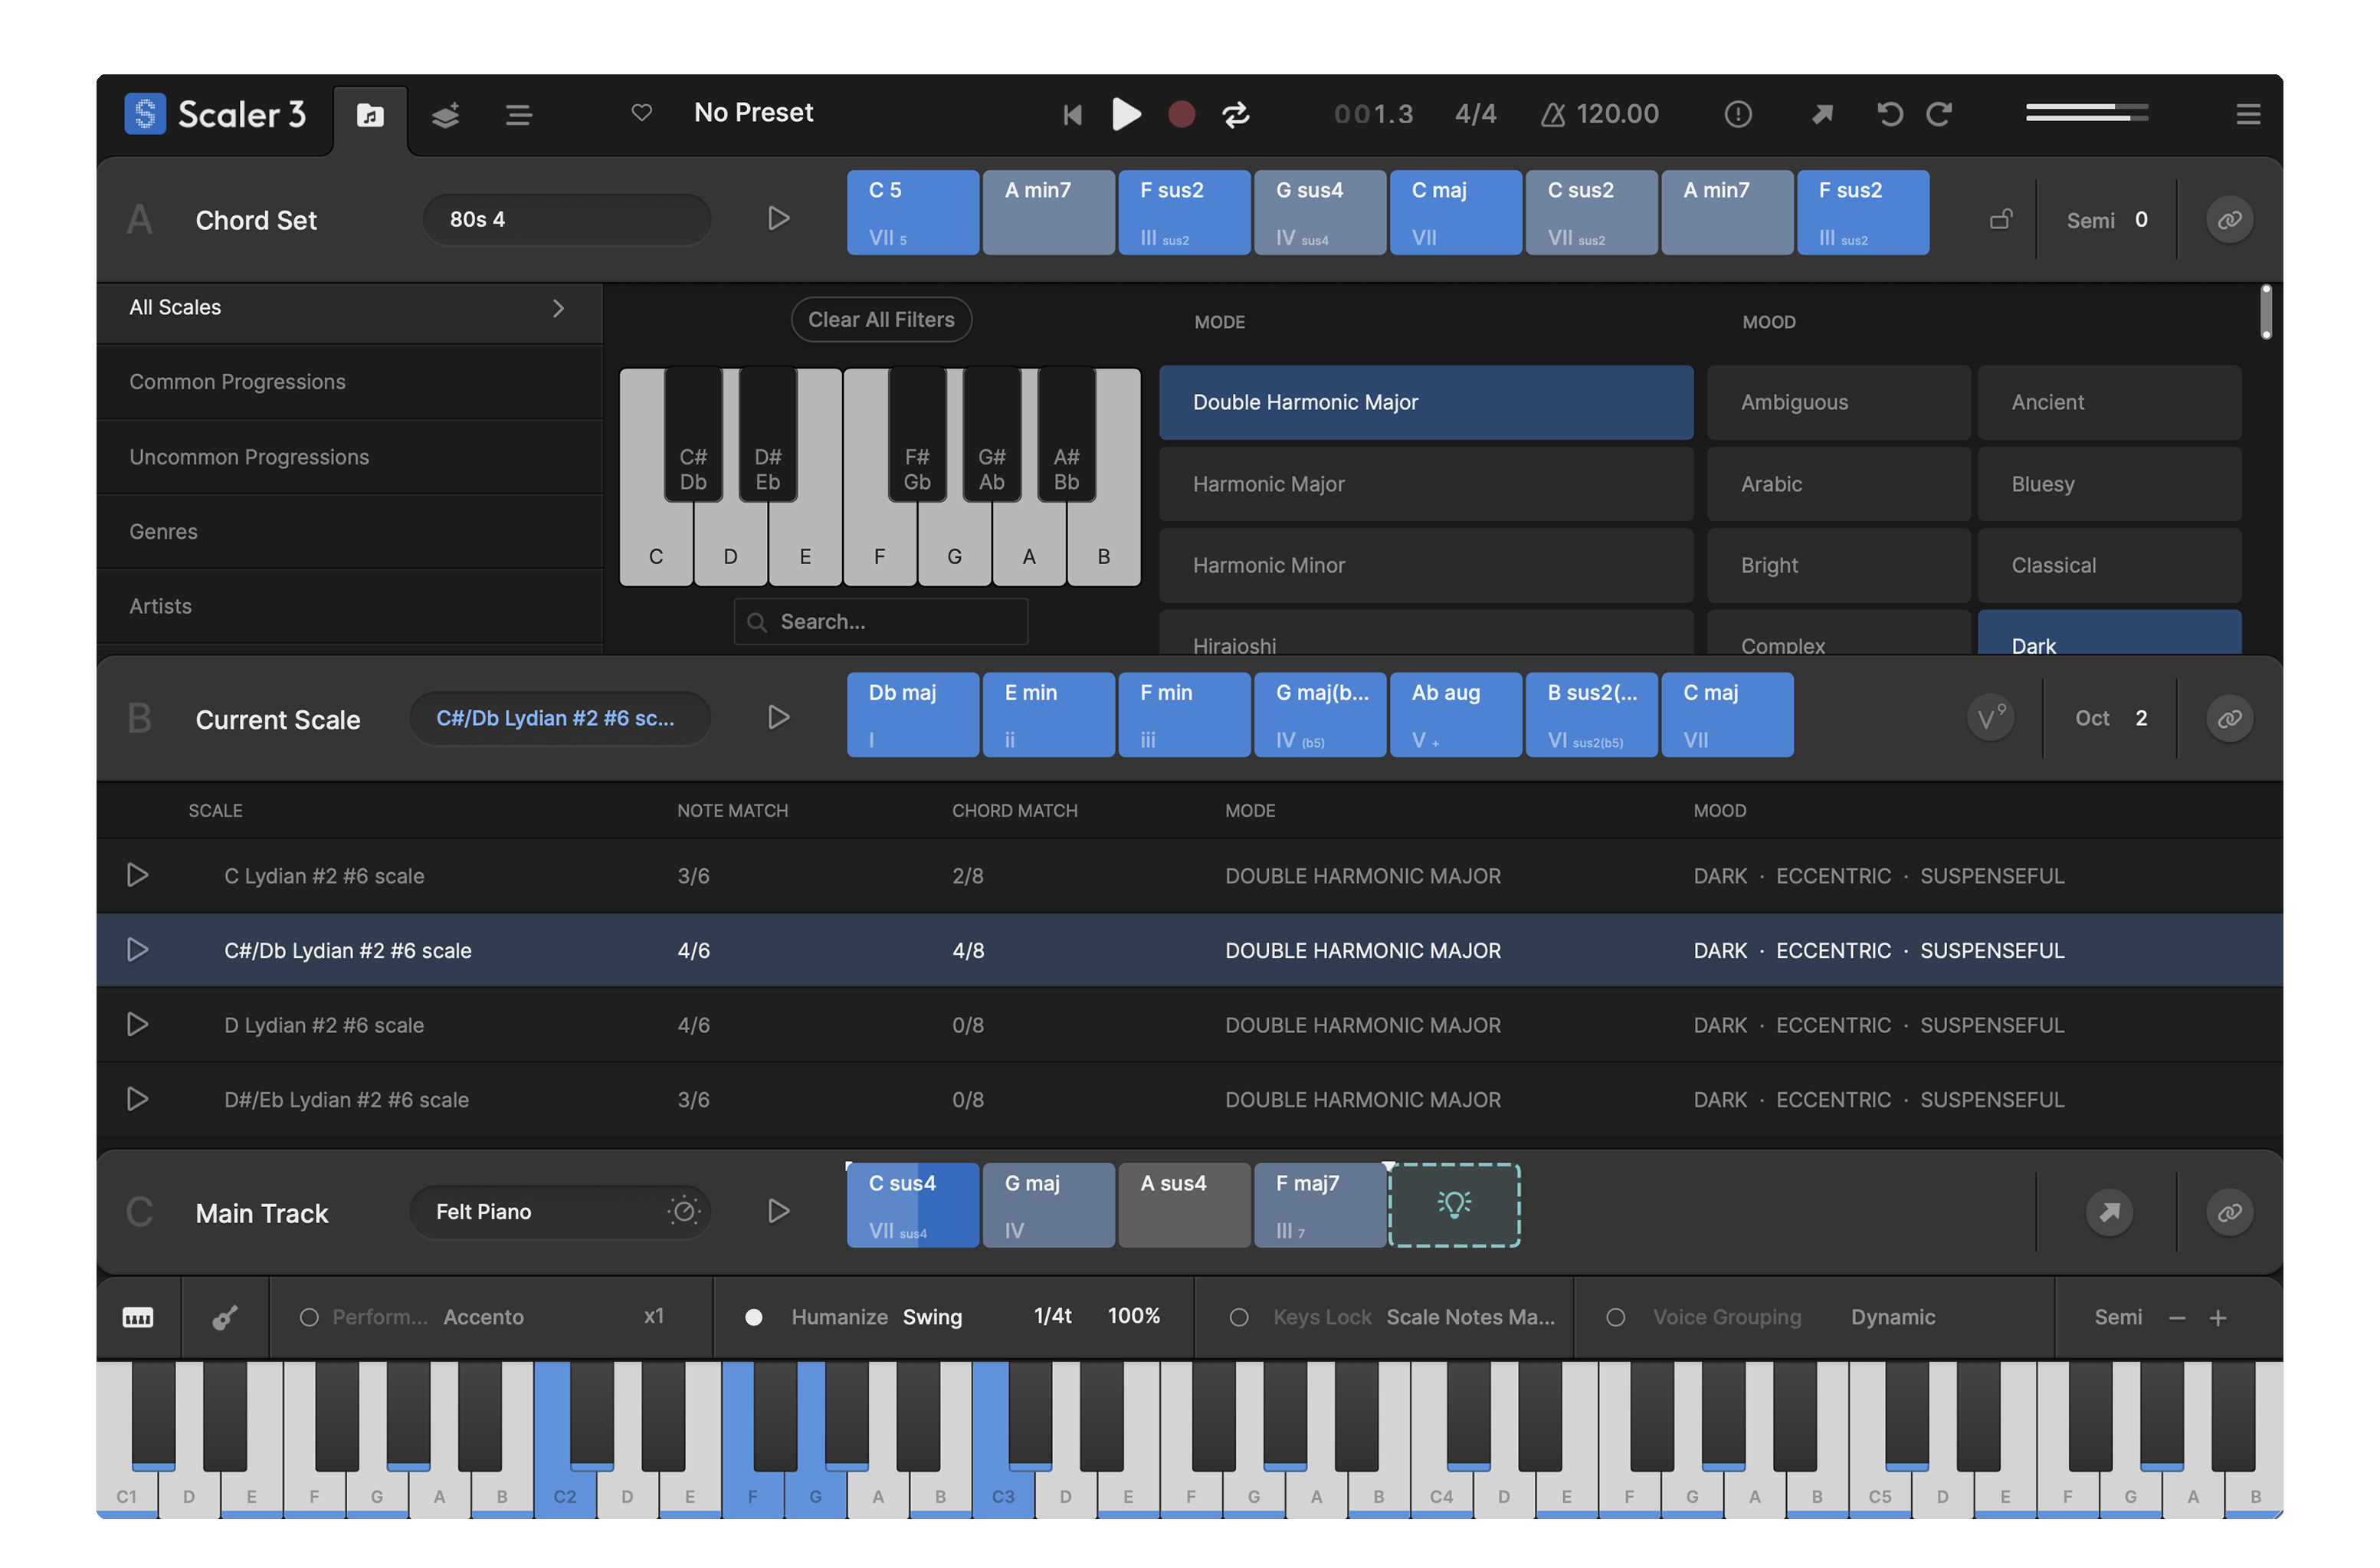The width and height of the screenshot is (2380, 1568).
Task: Disable the Humanize toggle
Action: coord(754,1317)
